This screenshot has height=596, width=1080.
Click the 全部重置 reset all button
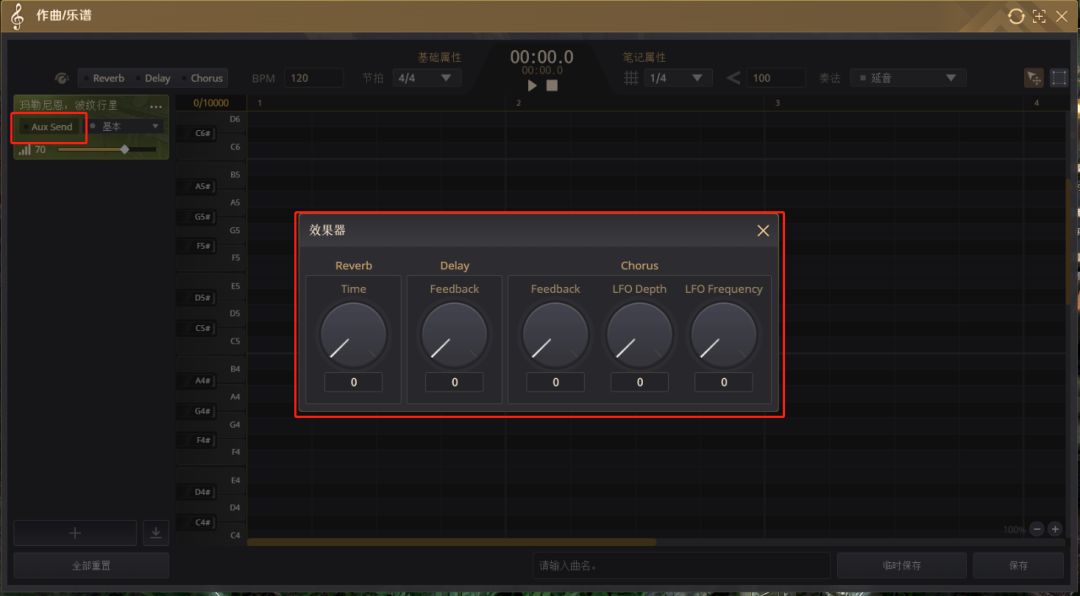(91, 566)
